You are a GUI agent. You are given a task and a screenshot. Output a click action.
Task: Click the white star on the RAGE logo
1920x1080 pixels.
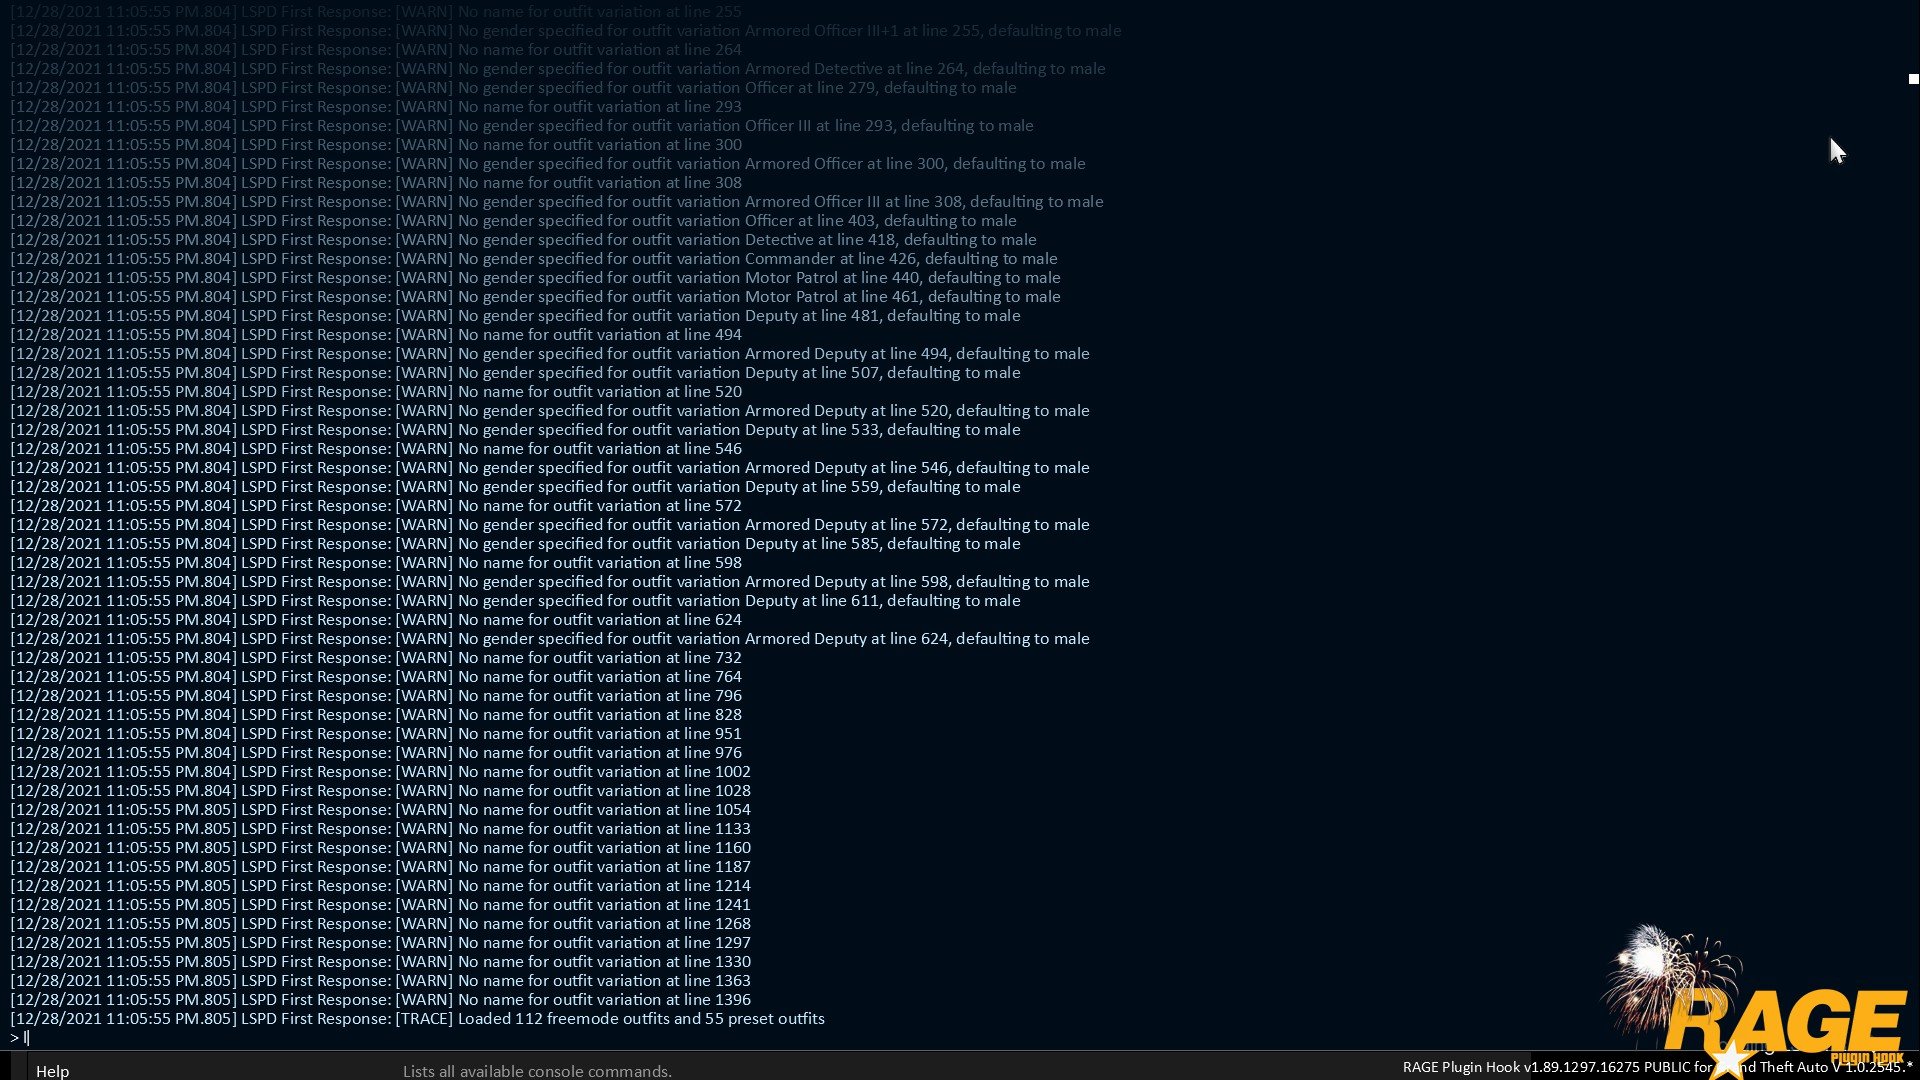click(1729, 1060)
